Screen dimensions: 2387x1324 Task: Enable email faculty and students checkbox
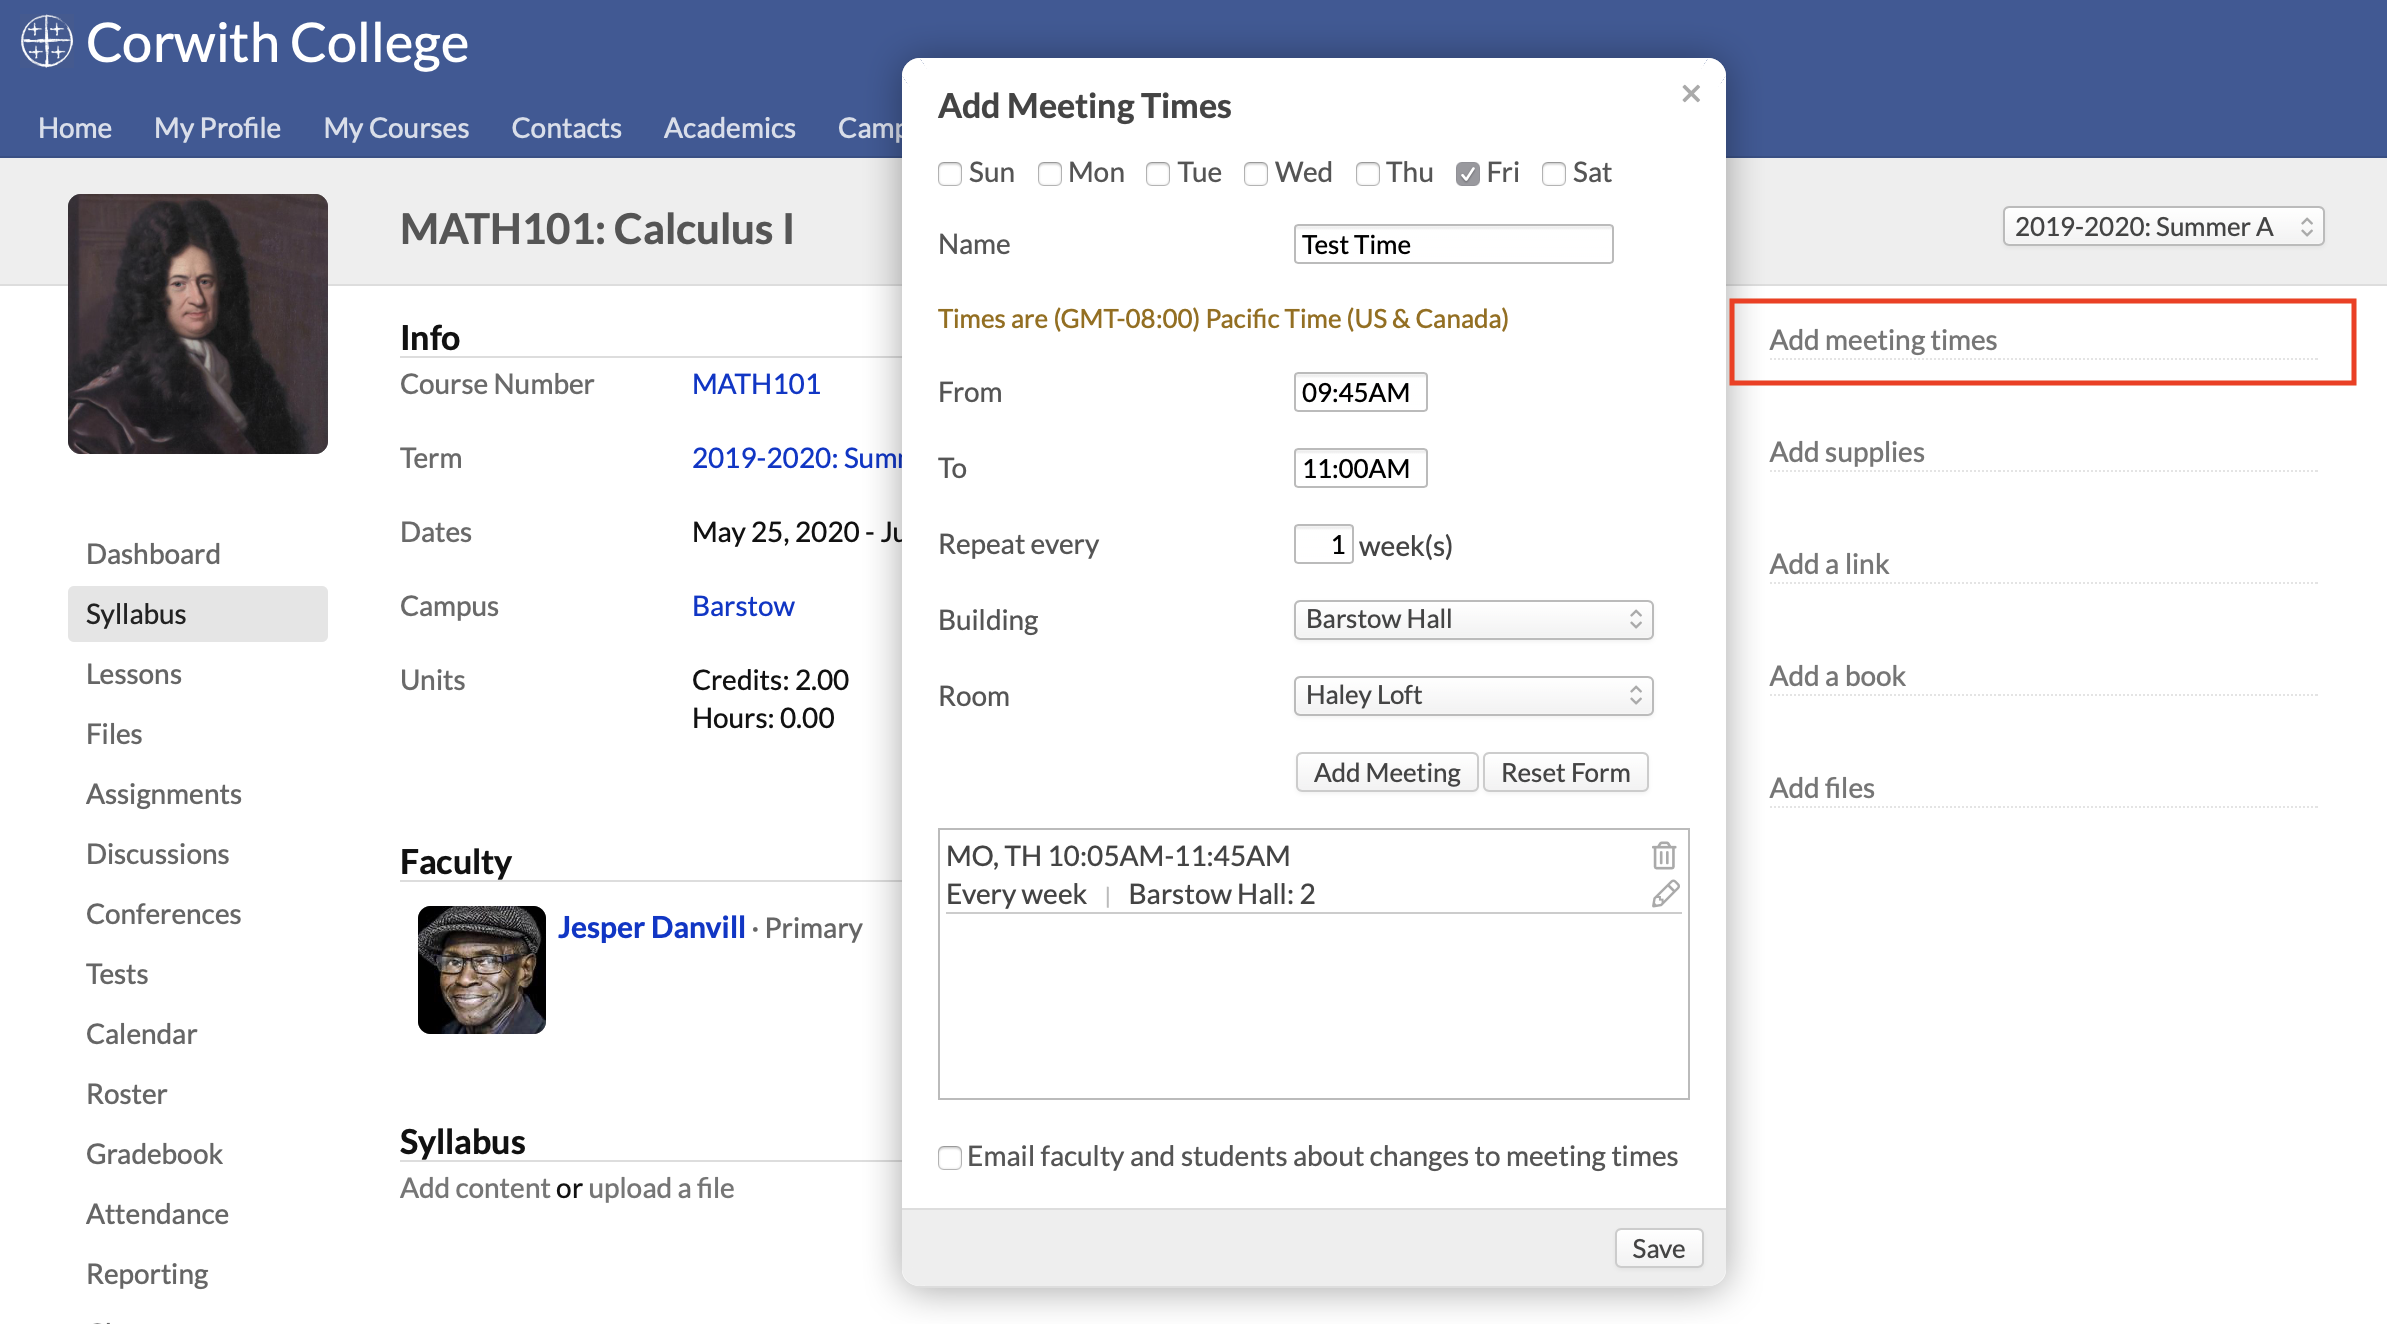[x=950, y=1158]
